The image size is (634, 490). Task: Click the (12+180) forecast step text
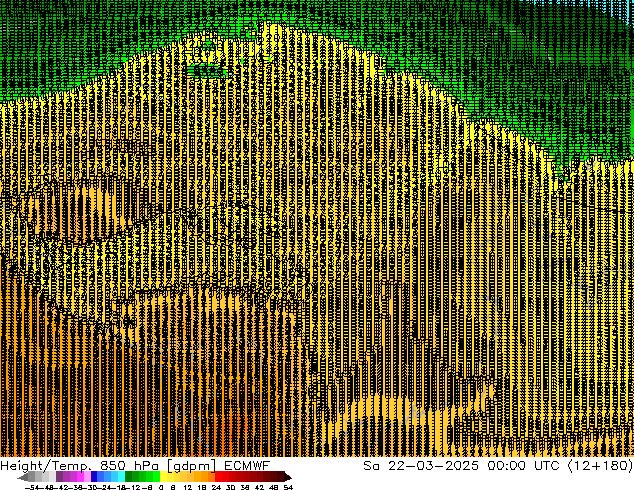[x=600, y=465]
